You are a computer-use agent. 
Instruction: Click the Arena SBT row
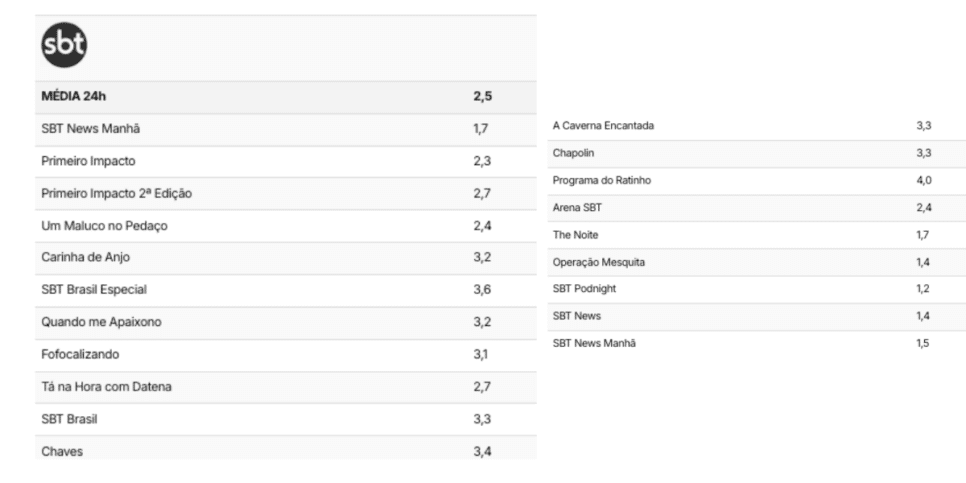(x=757, y=208)
